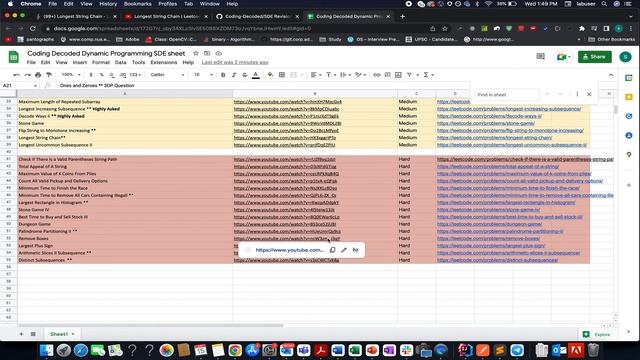This screenshot has width=640, height=360.
Task: Remove link in the link popup
Action: click(355, 250)
